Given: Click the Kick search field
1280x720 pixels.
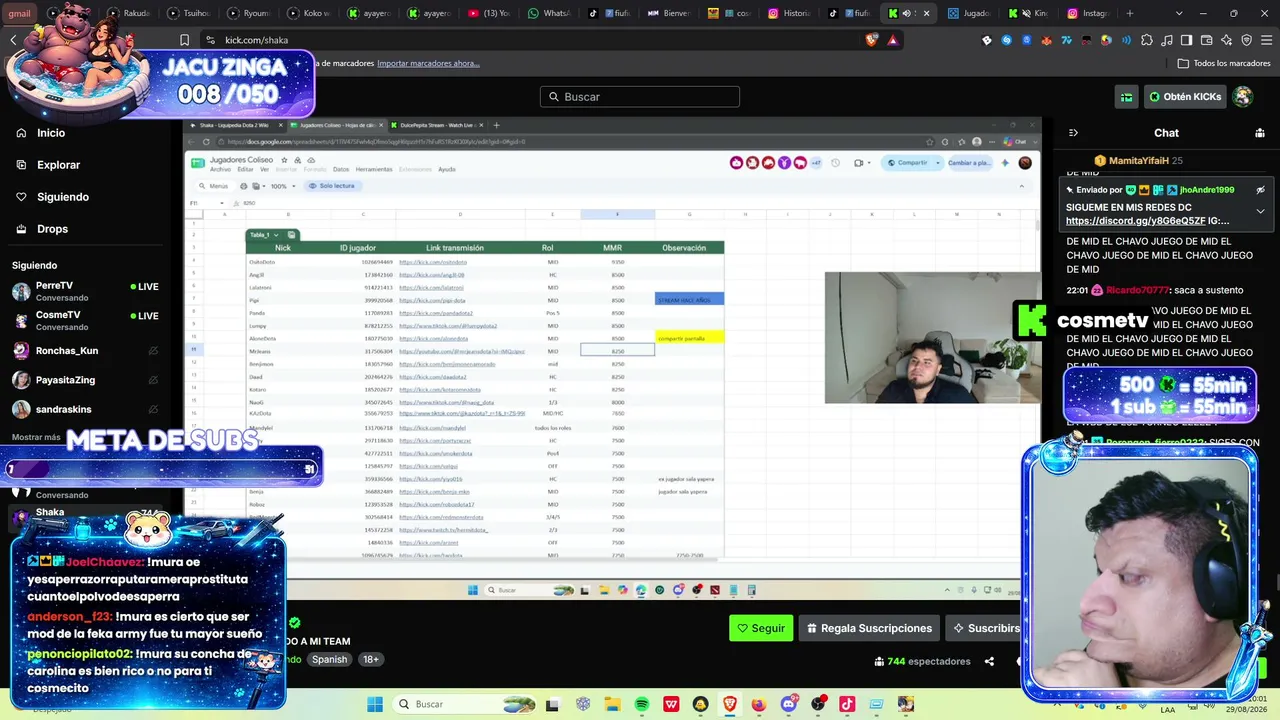Looking at the screenshot, I should (x=640, y=97).
